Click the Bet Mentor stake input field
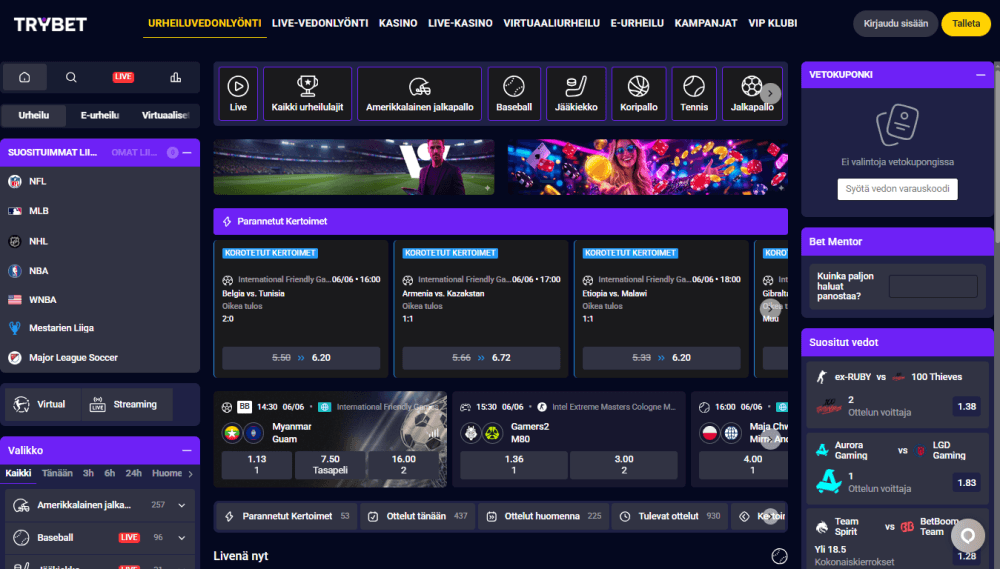The image size is (1000, 569). tap(933, 286)
